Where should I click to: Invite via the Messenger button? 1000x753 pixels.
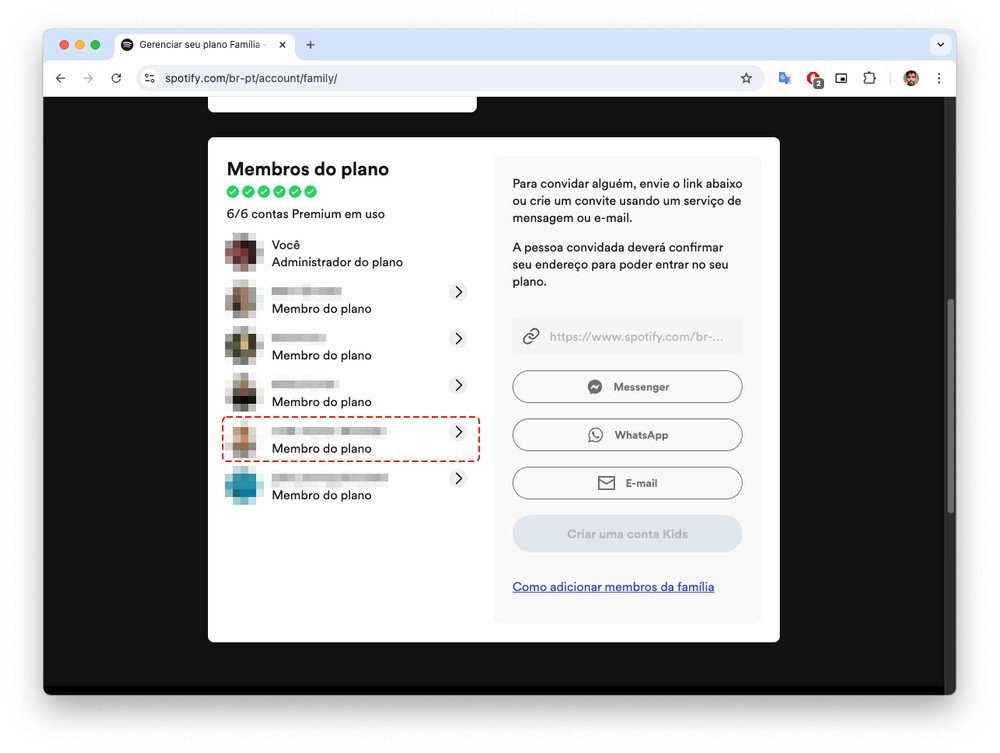pos(627,387)
